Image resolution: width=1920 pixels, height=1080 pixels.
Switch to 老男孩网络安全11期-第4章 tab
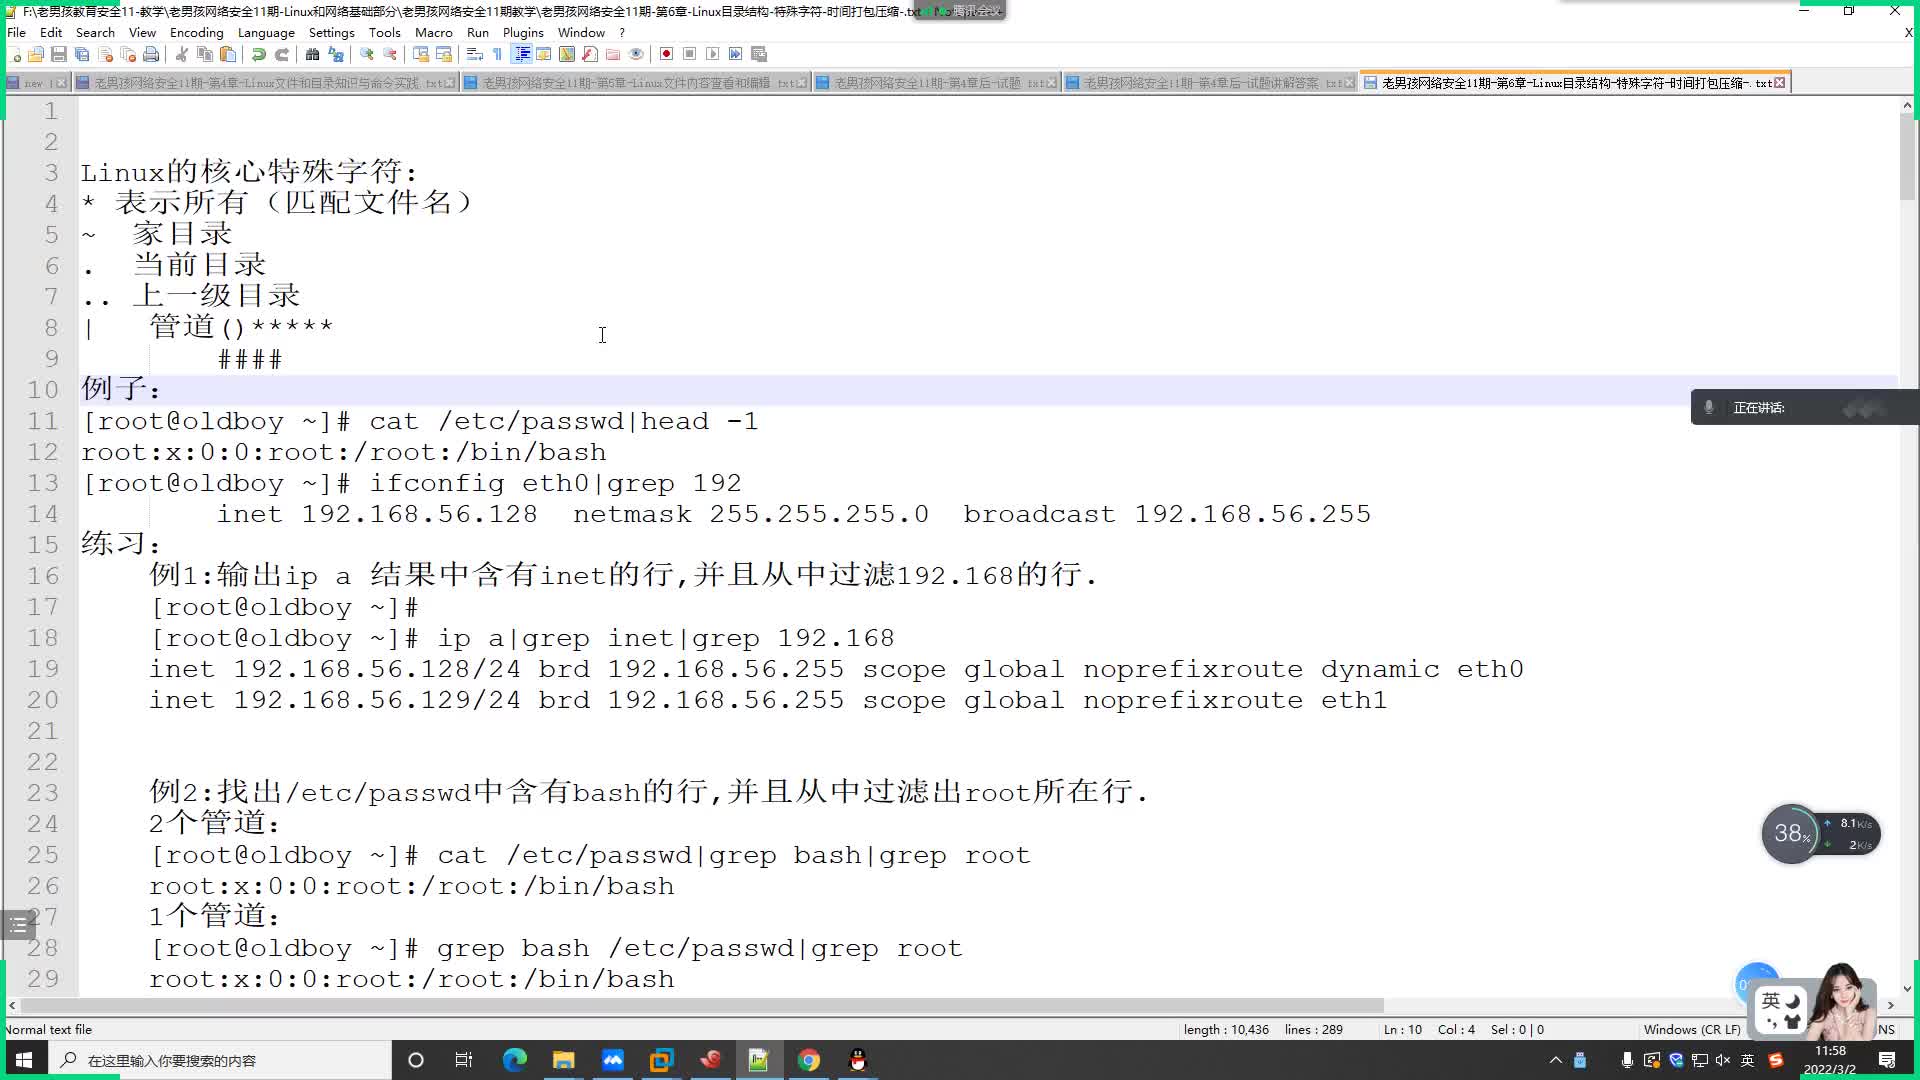[x=264, y=83]
